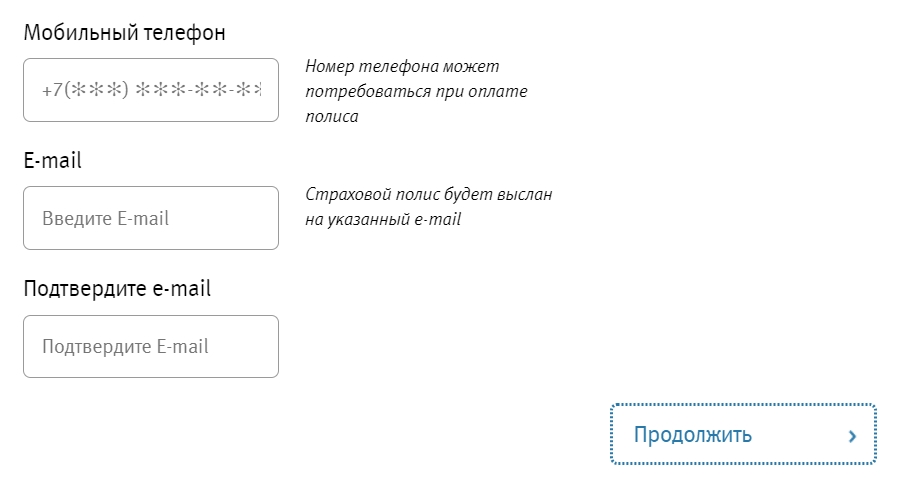The height and width of the screenshot is (490, 899).
Task: Click the Введите E-mail placeholder text
Action: point(105,218)
